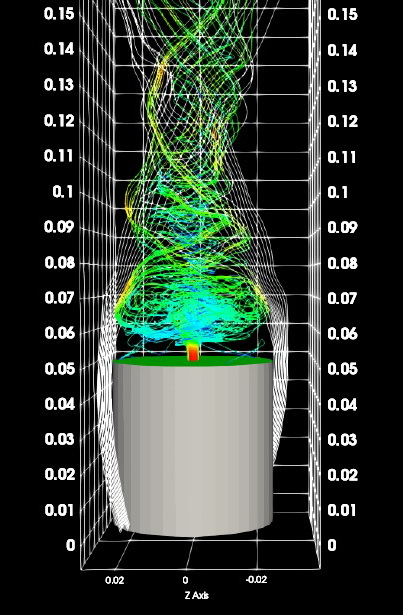Click the 0.03 label on right scale
Image resolution: width=403 pixels, height=615 pixels.
click(343, 440)
